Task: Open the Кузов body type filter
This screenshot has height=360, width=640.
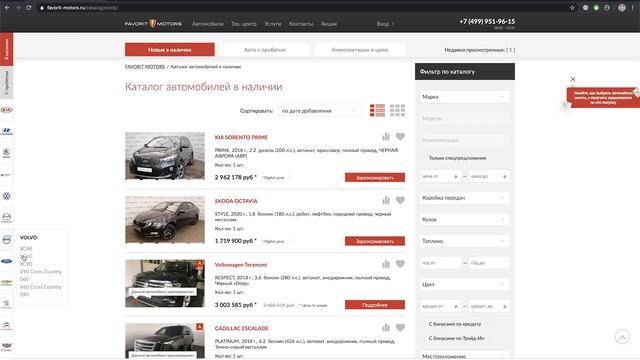Action: tap(464, 220)
